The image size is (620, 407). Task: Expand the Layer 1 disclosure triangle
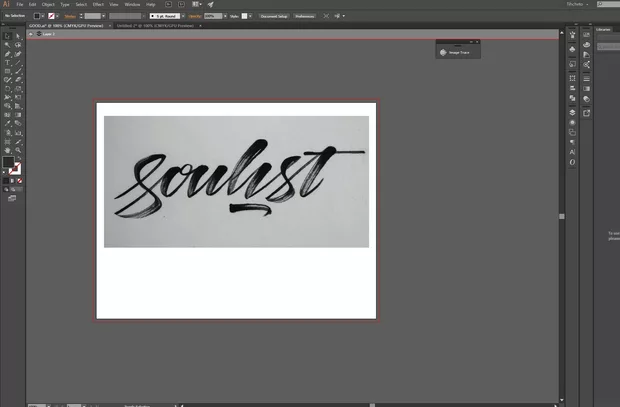pos(39,33)
